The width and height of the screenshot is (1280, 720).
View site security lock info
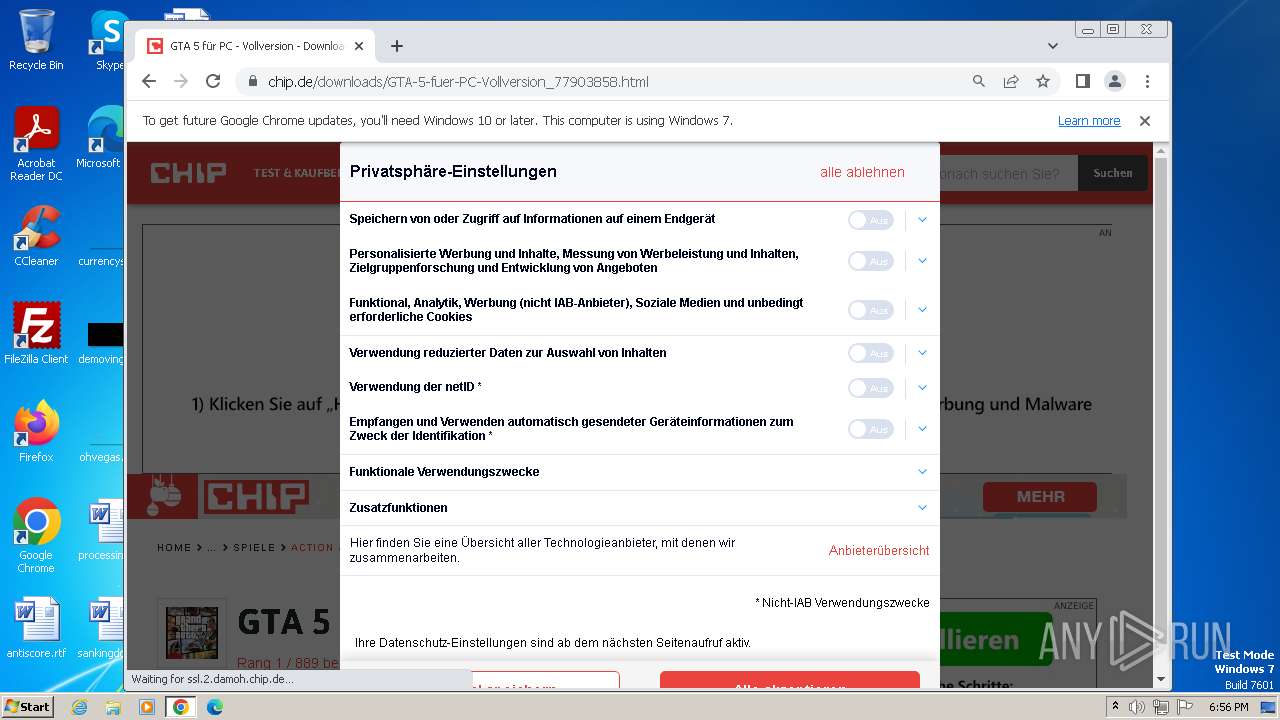[x=253, y=82]
